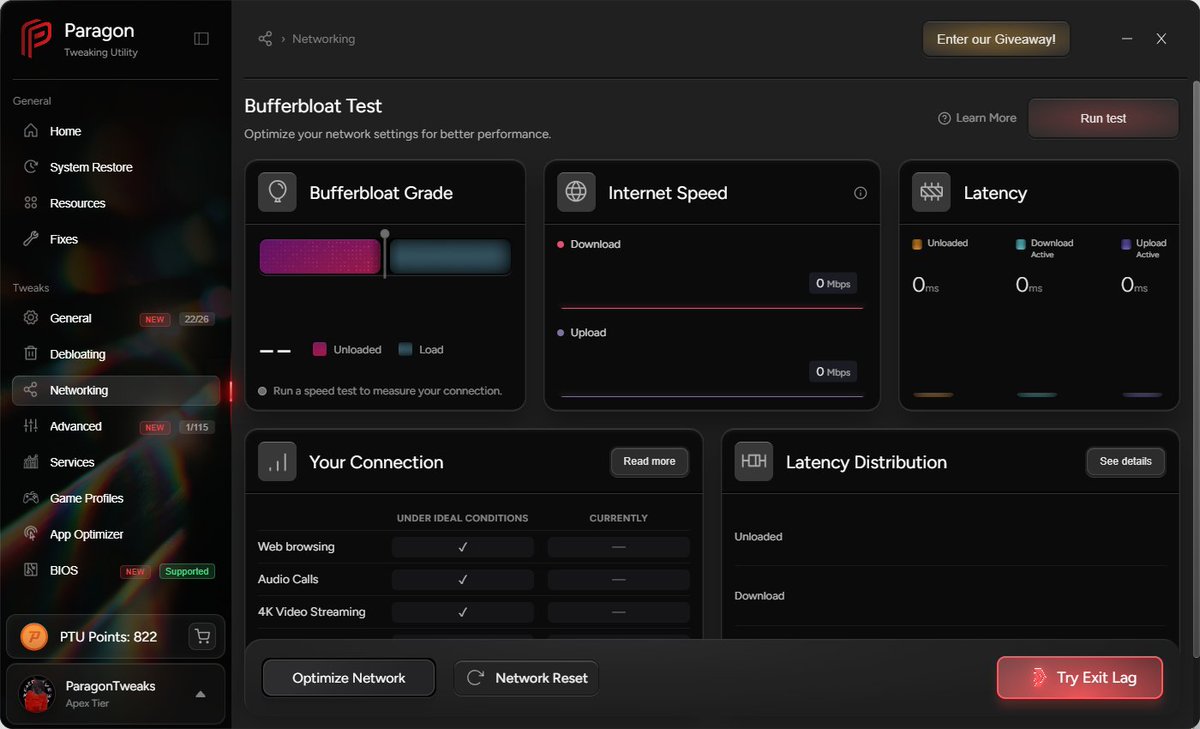The height and width of the screenshot is (729, 1200).
Task: Open the Networking sidebar item
Action: [x=116, y=390]
